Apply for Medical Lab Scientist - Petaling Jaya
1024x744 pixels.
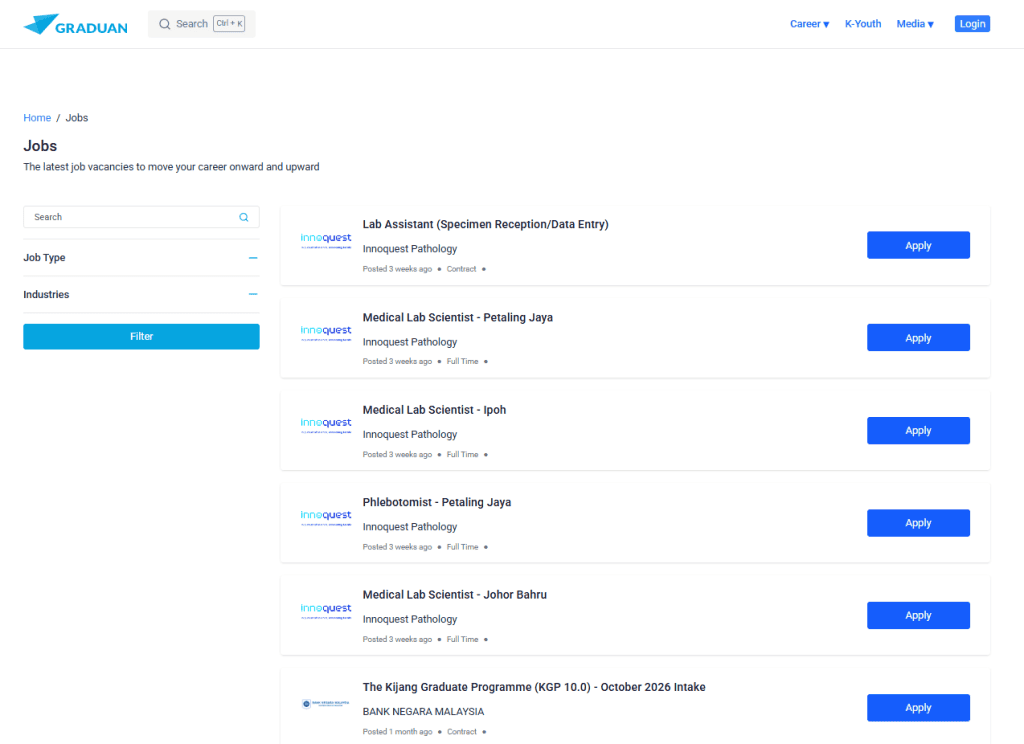tap(918, 338)
